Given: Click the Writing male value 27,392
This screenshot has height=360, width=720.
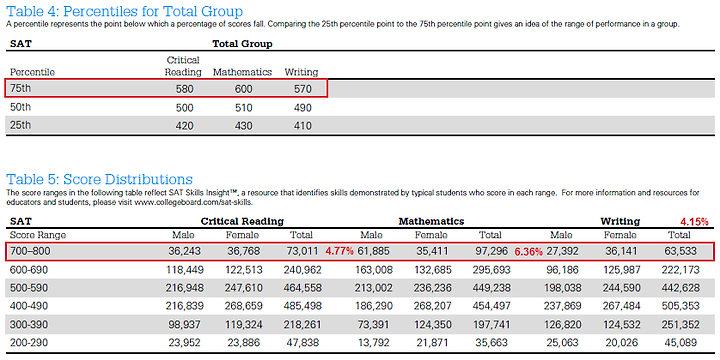Looking at the screenshot, I should [563, 251].
